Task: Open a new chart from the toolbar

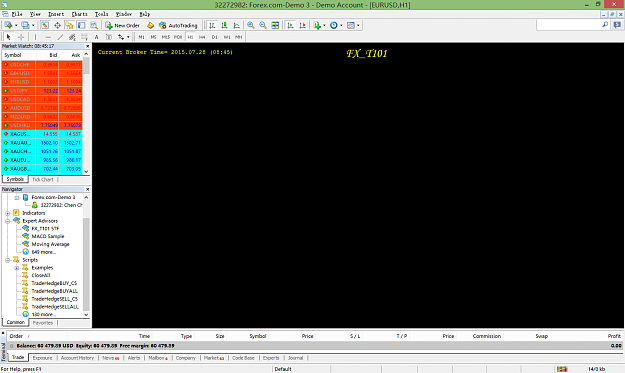Action: [x=8, y=25]
